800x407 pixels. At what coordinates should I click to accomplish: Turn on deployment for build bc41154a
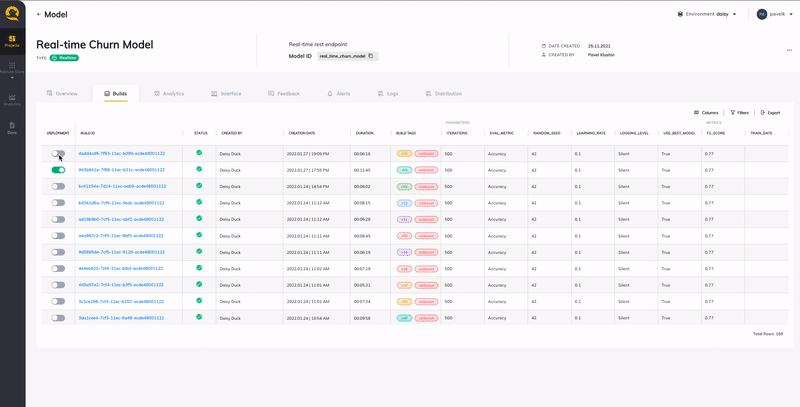(x=58, y=186)
